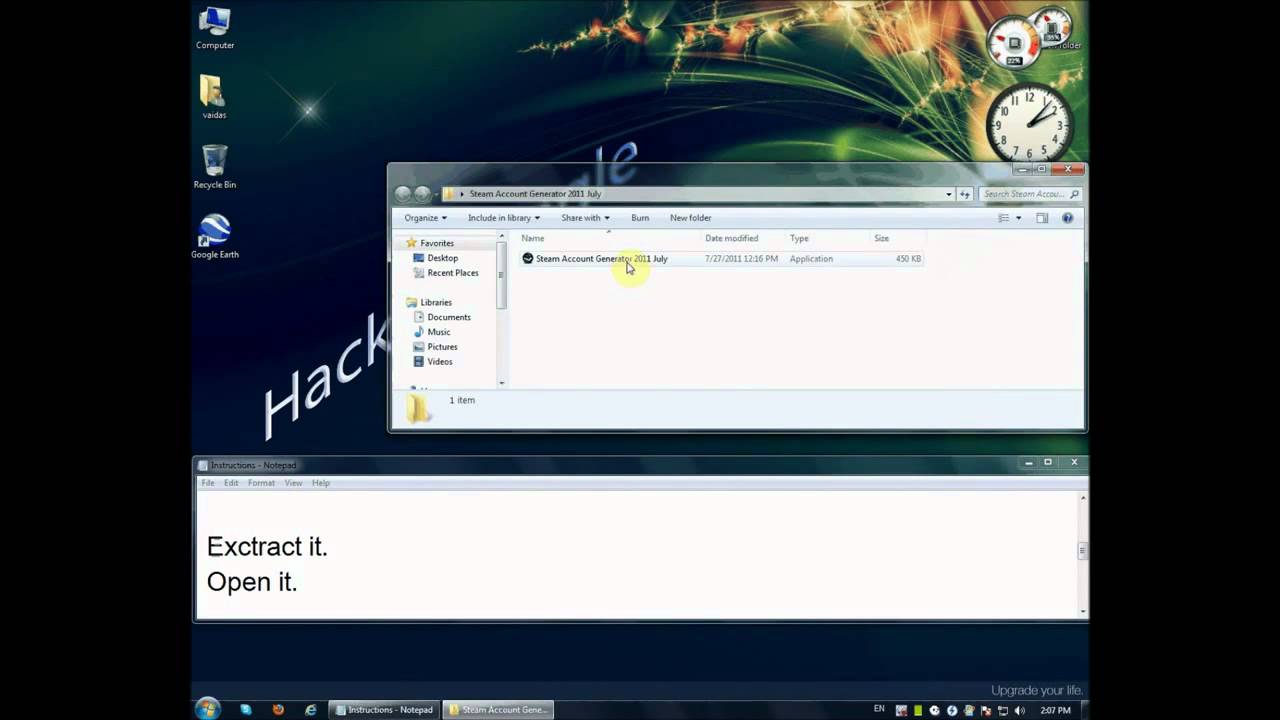Click the network tray icon
This screenshot has width=1280, height=720.
pos(1003,710)
